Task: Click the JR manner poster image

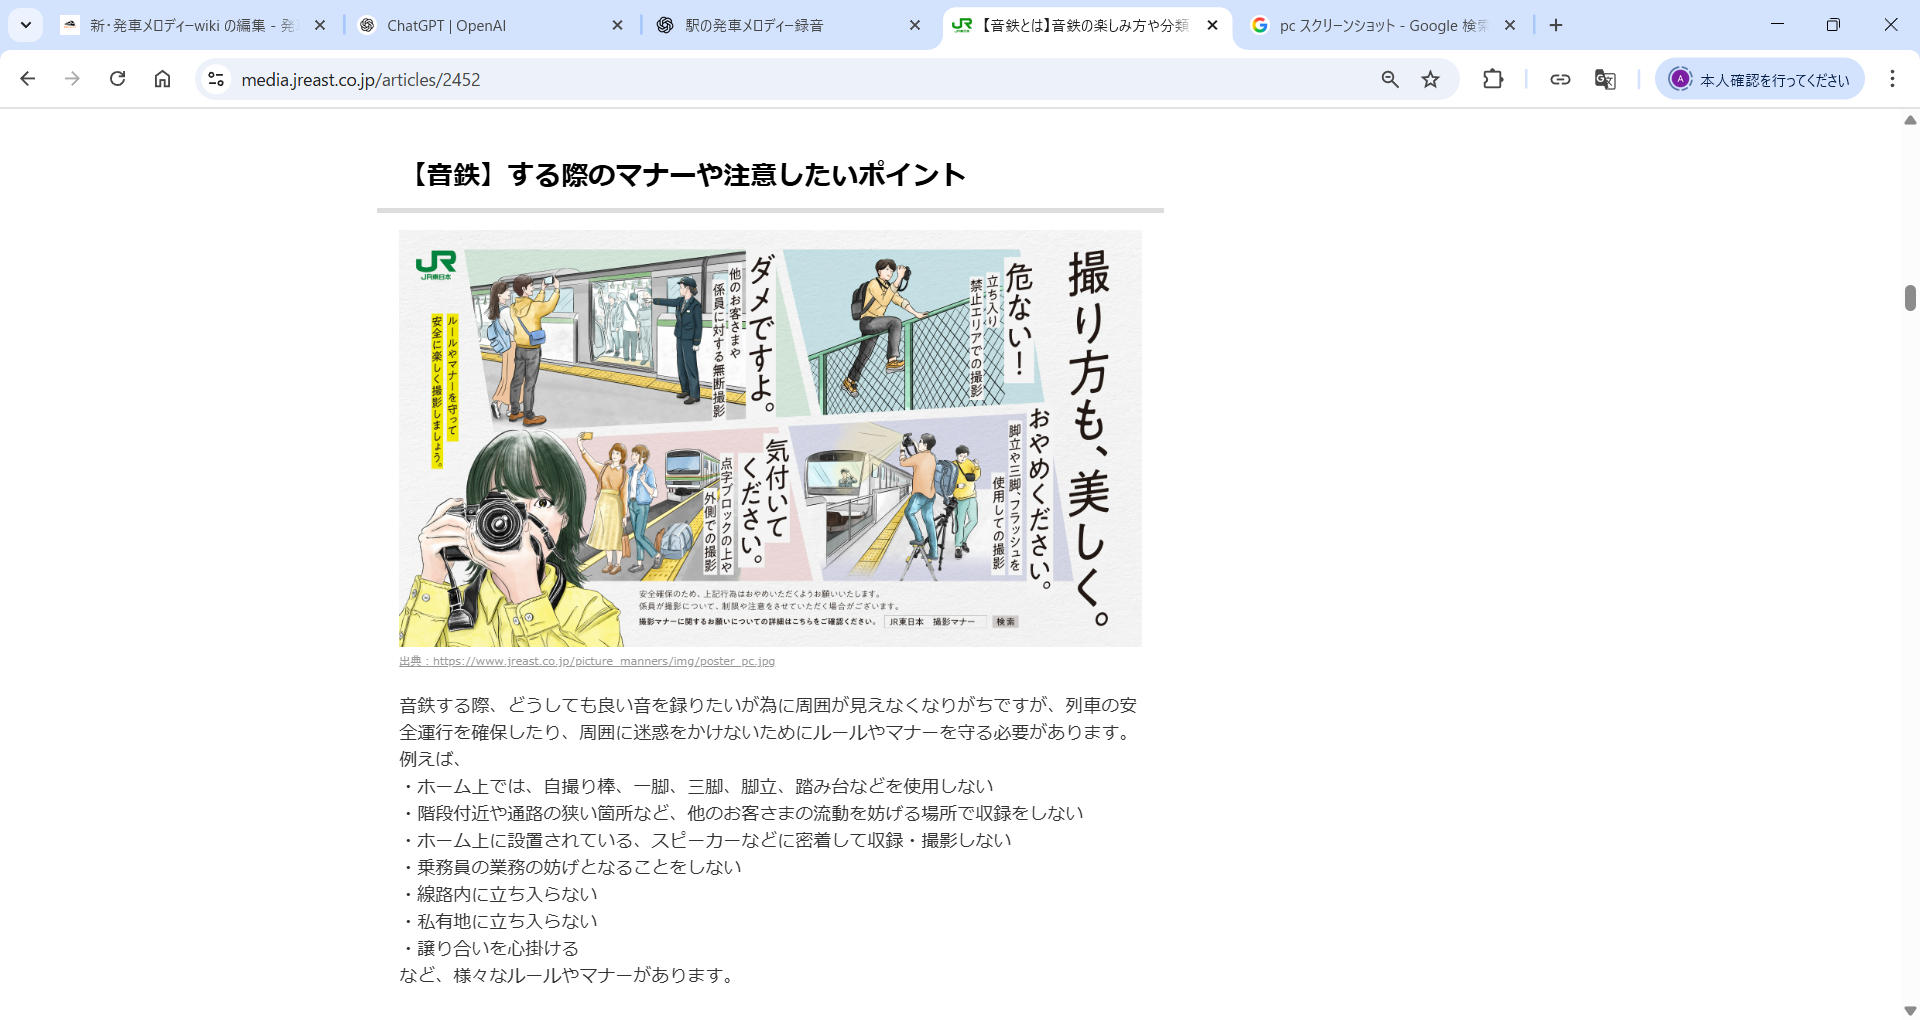Action: click(770, 438)
